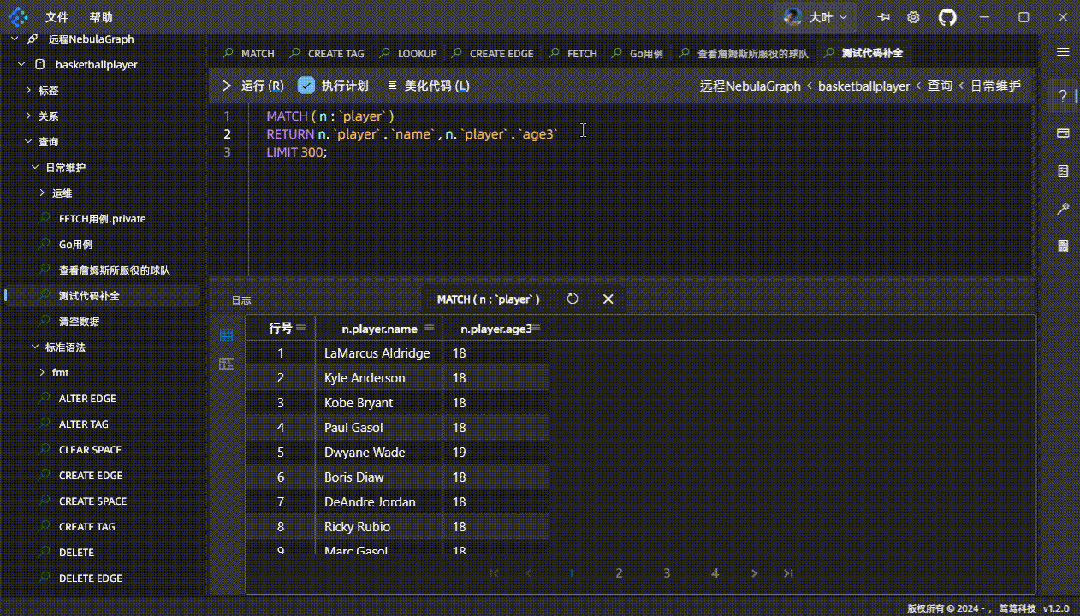Viewport: 1080px width, 616px height.
Task: Click the help question mark icon
Action: [1063, 95]
